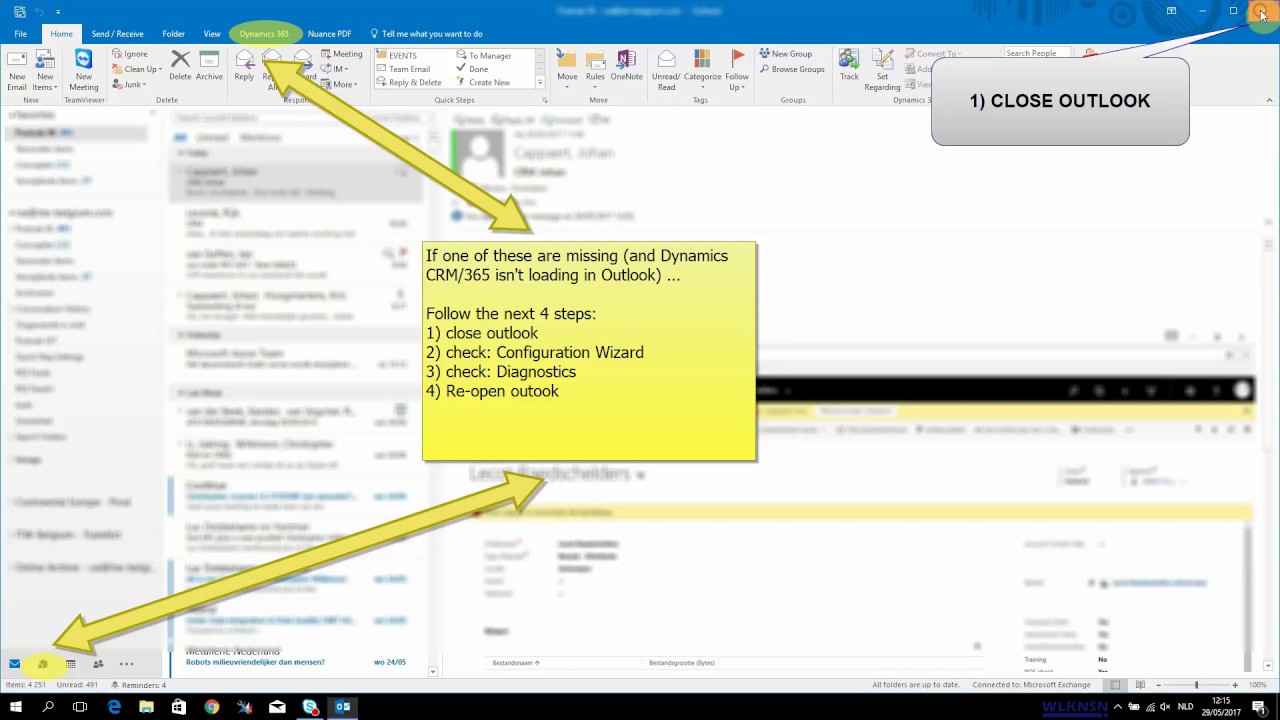Archive the selected message
Viewport: 1280px width, 720px height.
coord(209,66)
